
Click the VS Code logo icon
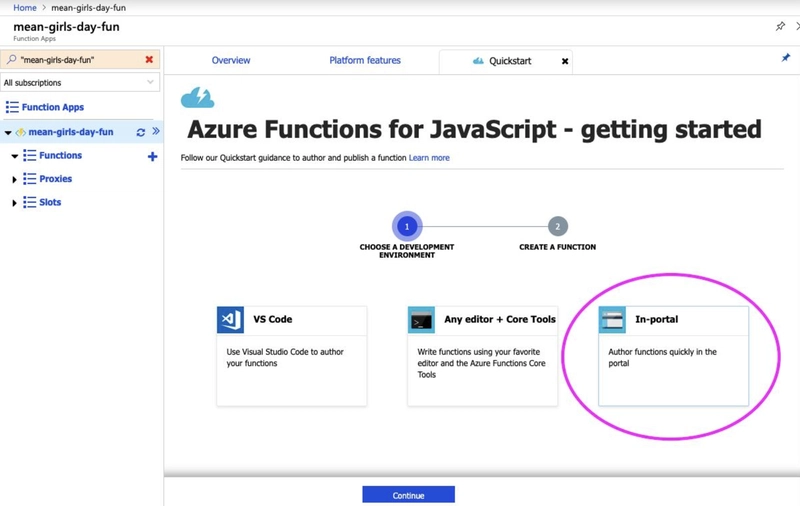coord(230,320)
